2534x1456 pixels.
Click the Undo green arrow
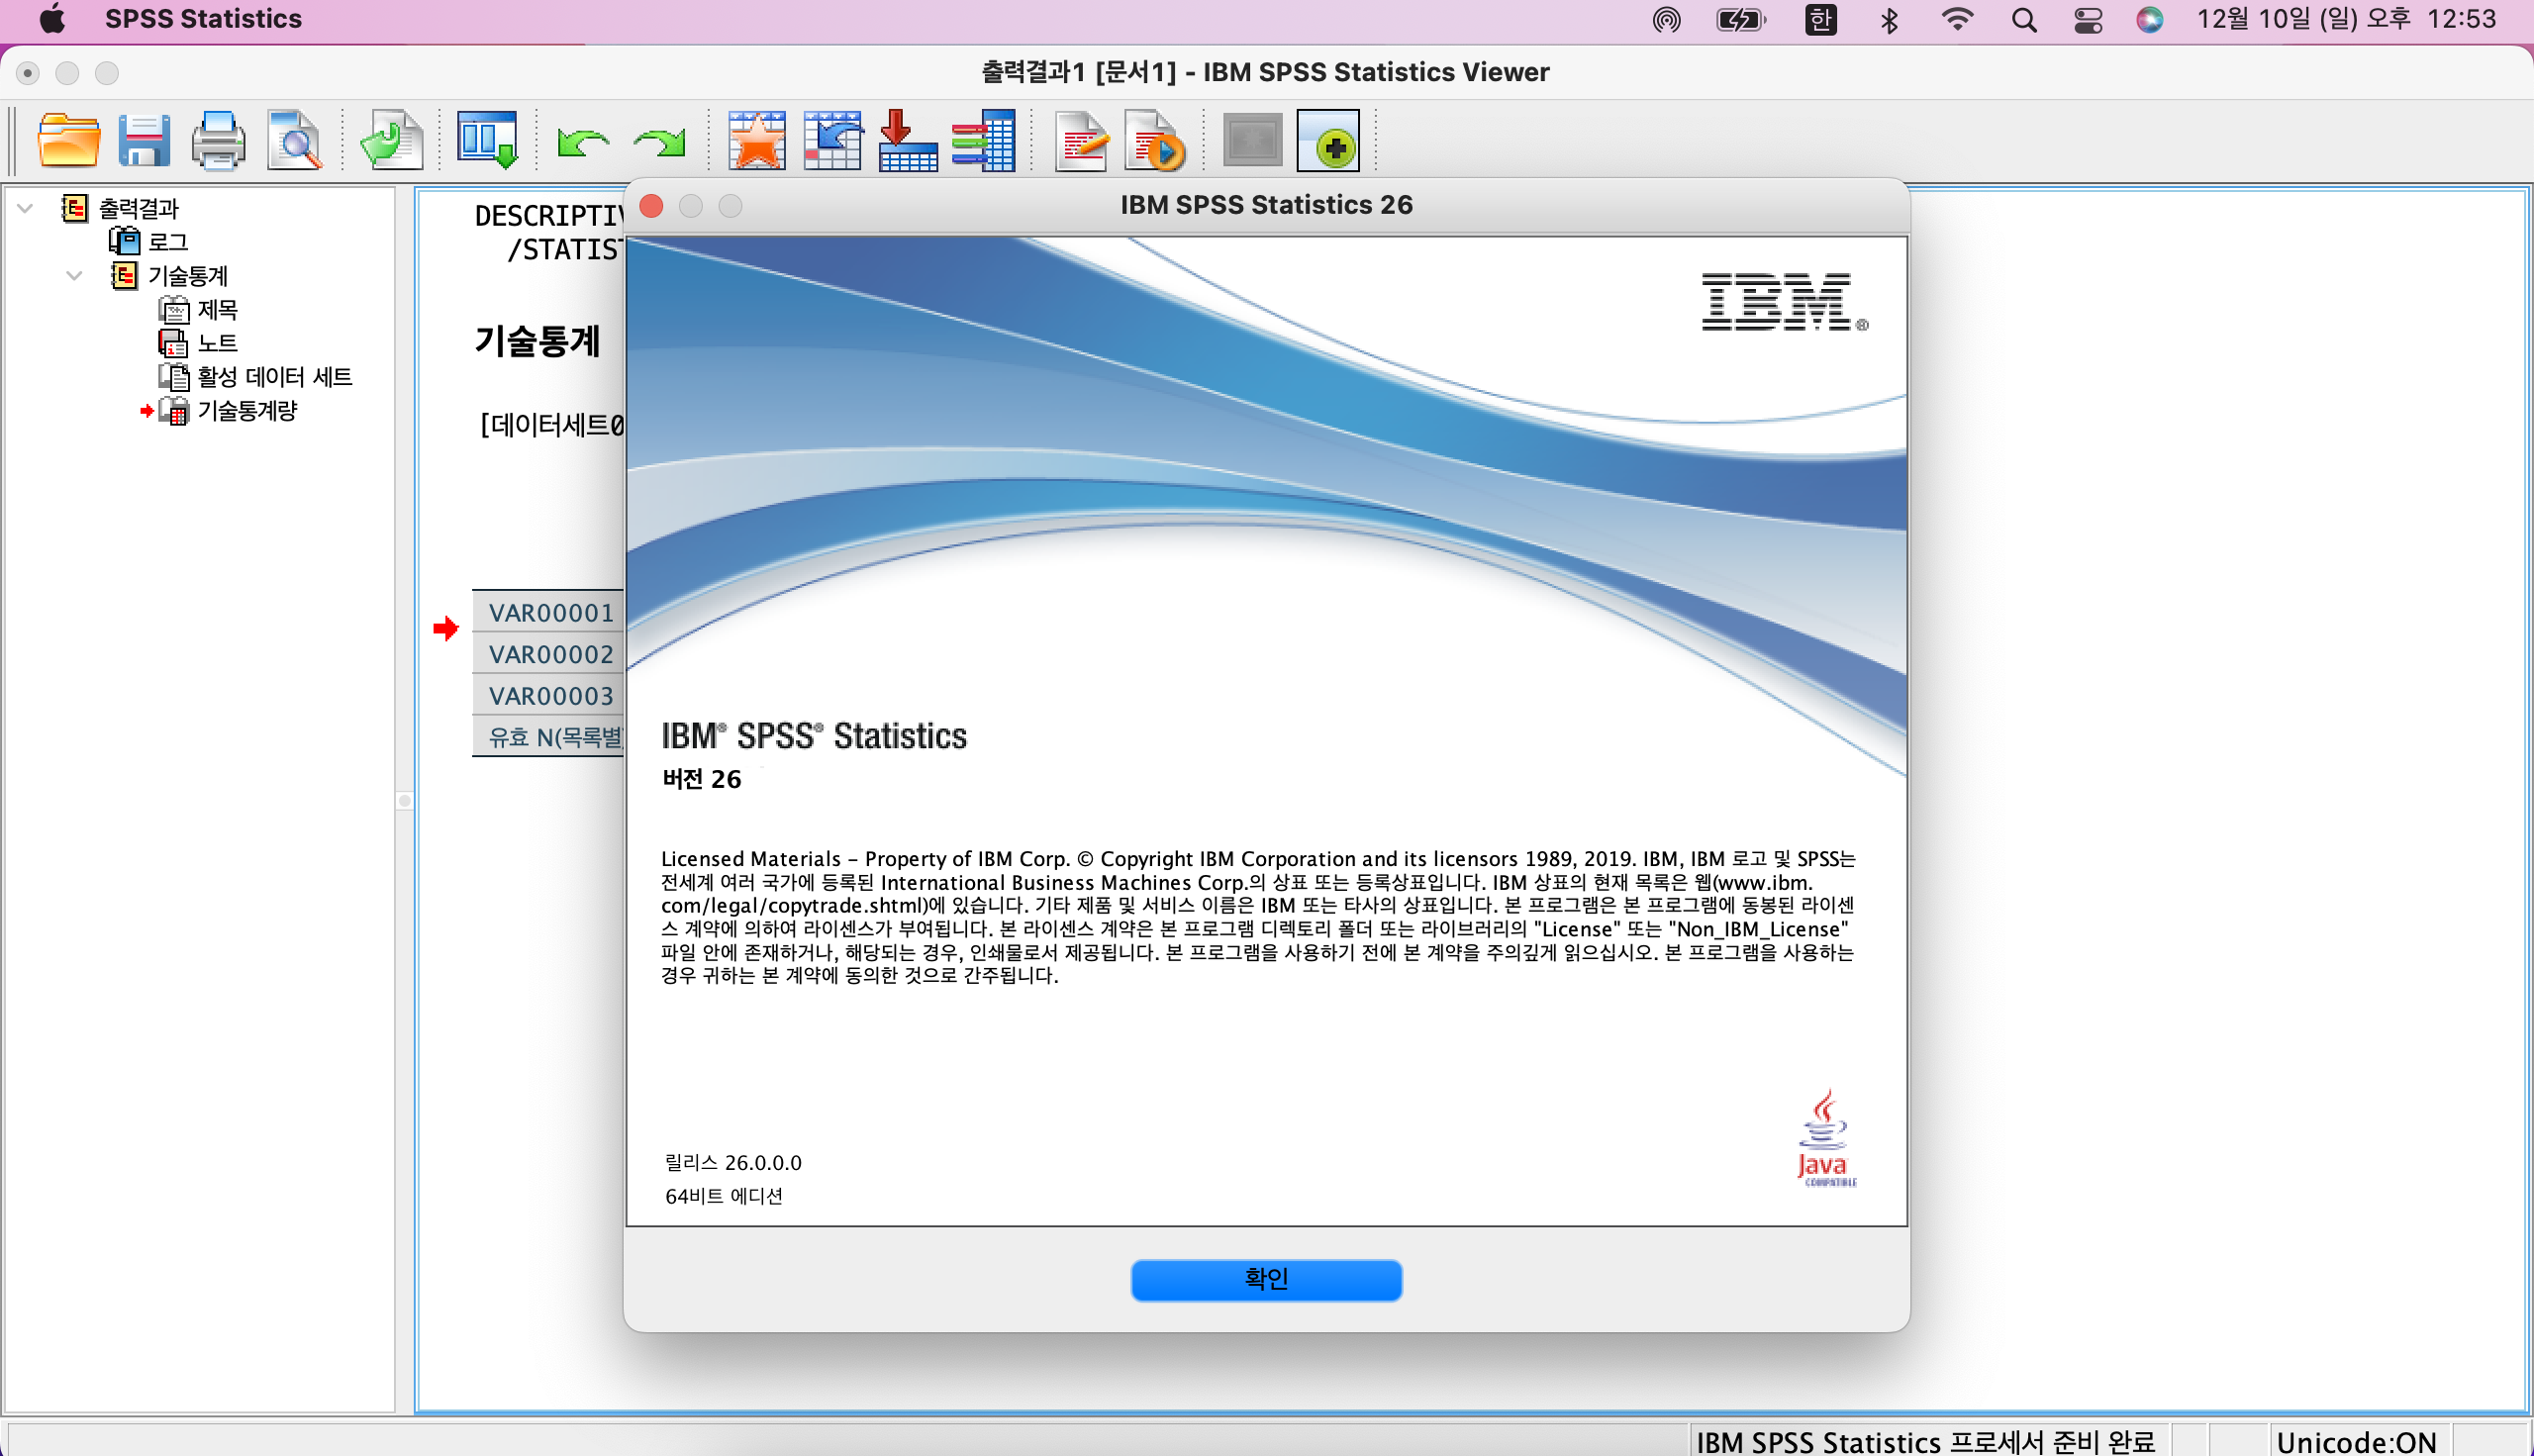583,143
